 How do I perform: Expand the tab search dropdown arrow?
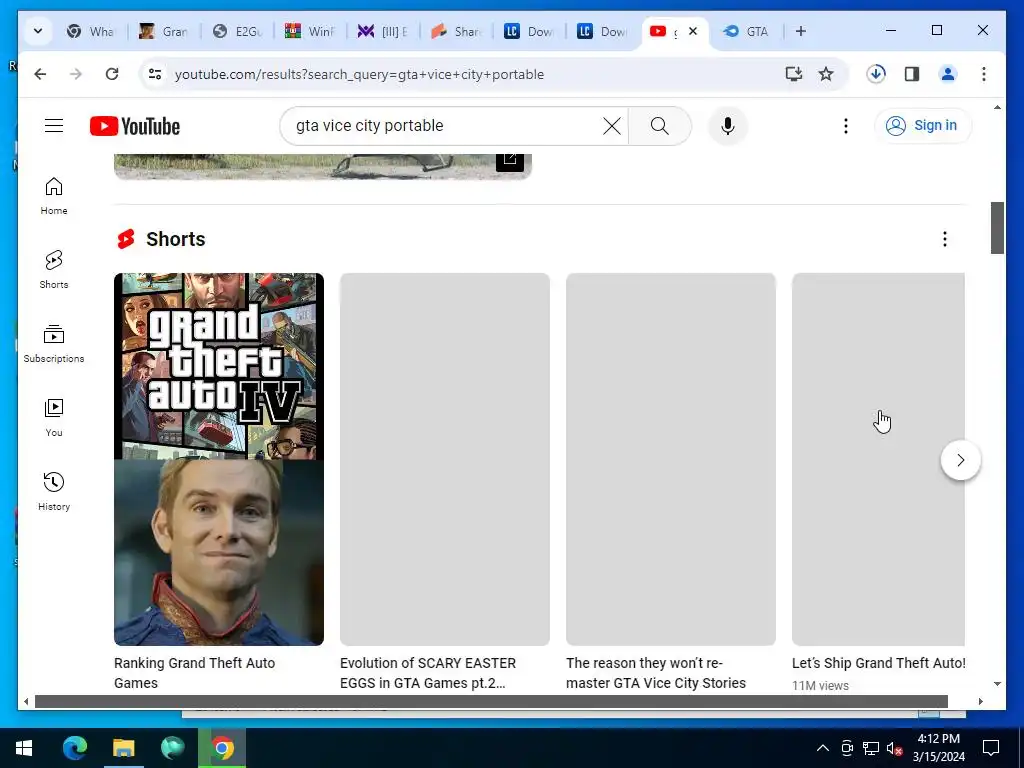pyautogui.click(x=38, y=31)
